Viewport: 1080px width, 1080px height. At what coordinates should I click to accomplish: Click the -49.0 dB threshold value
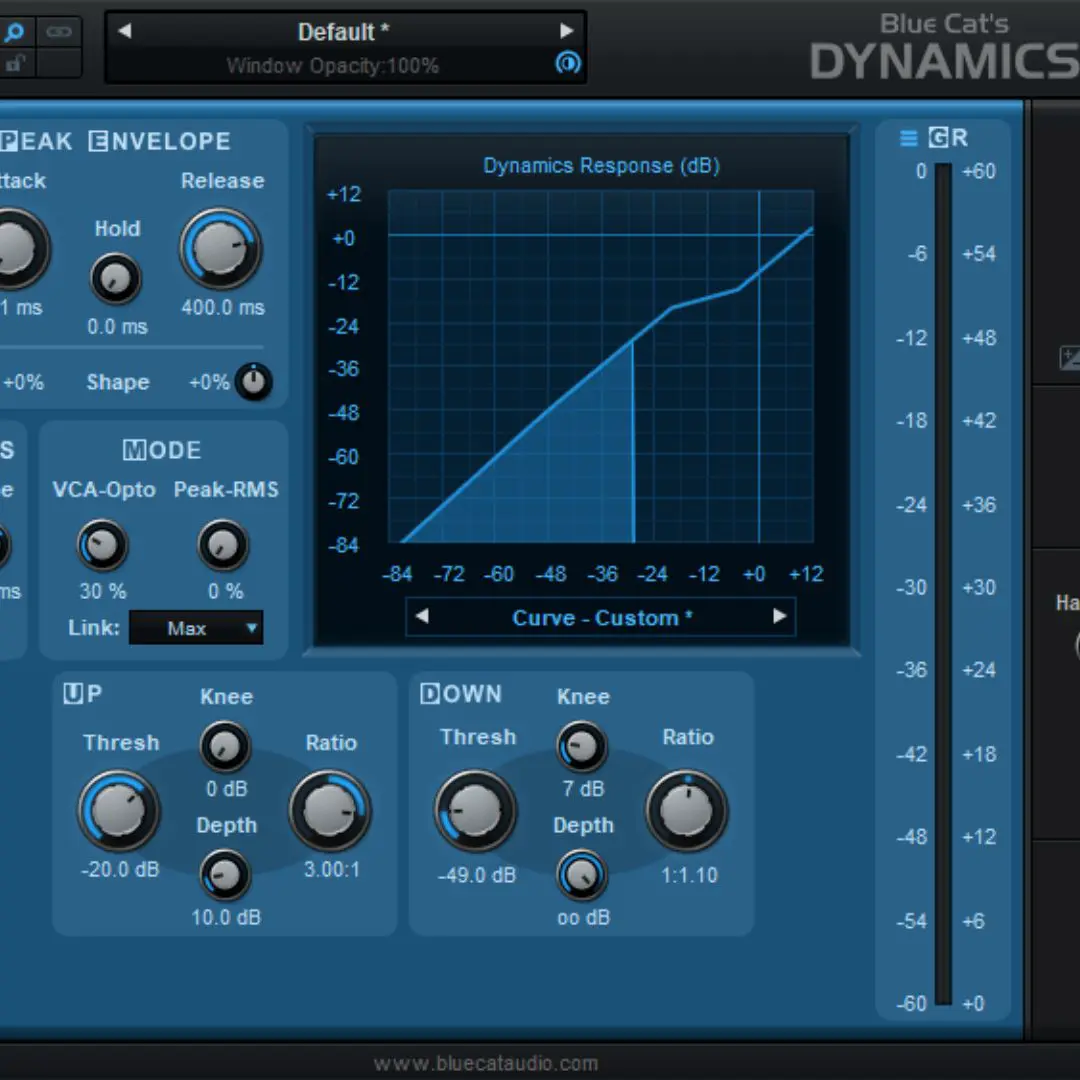coord(477,875)
